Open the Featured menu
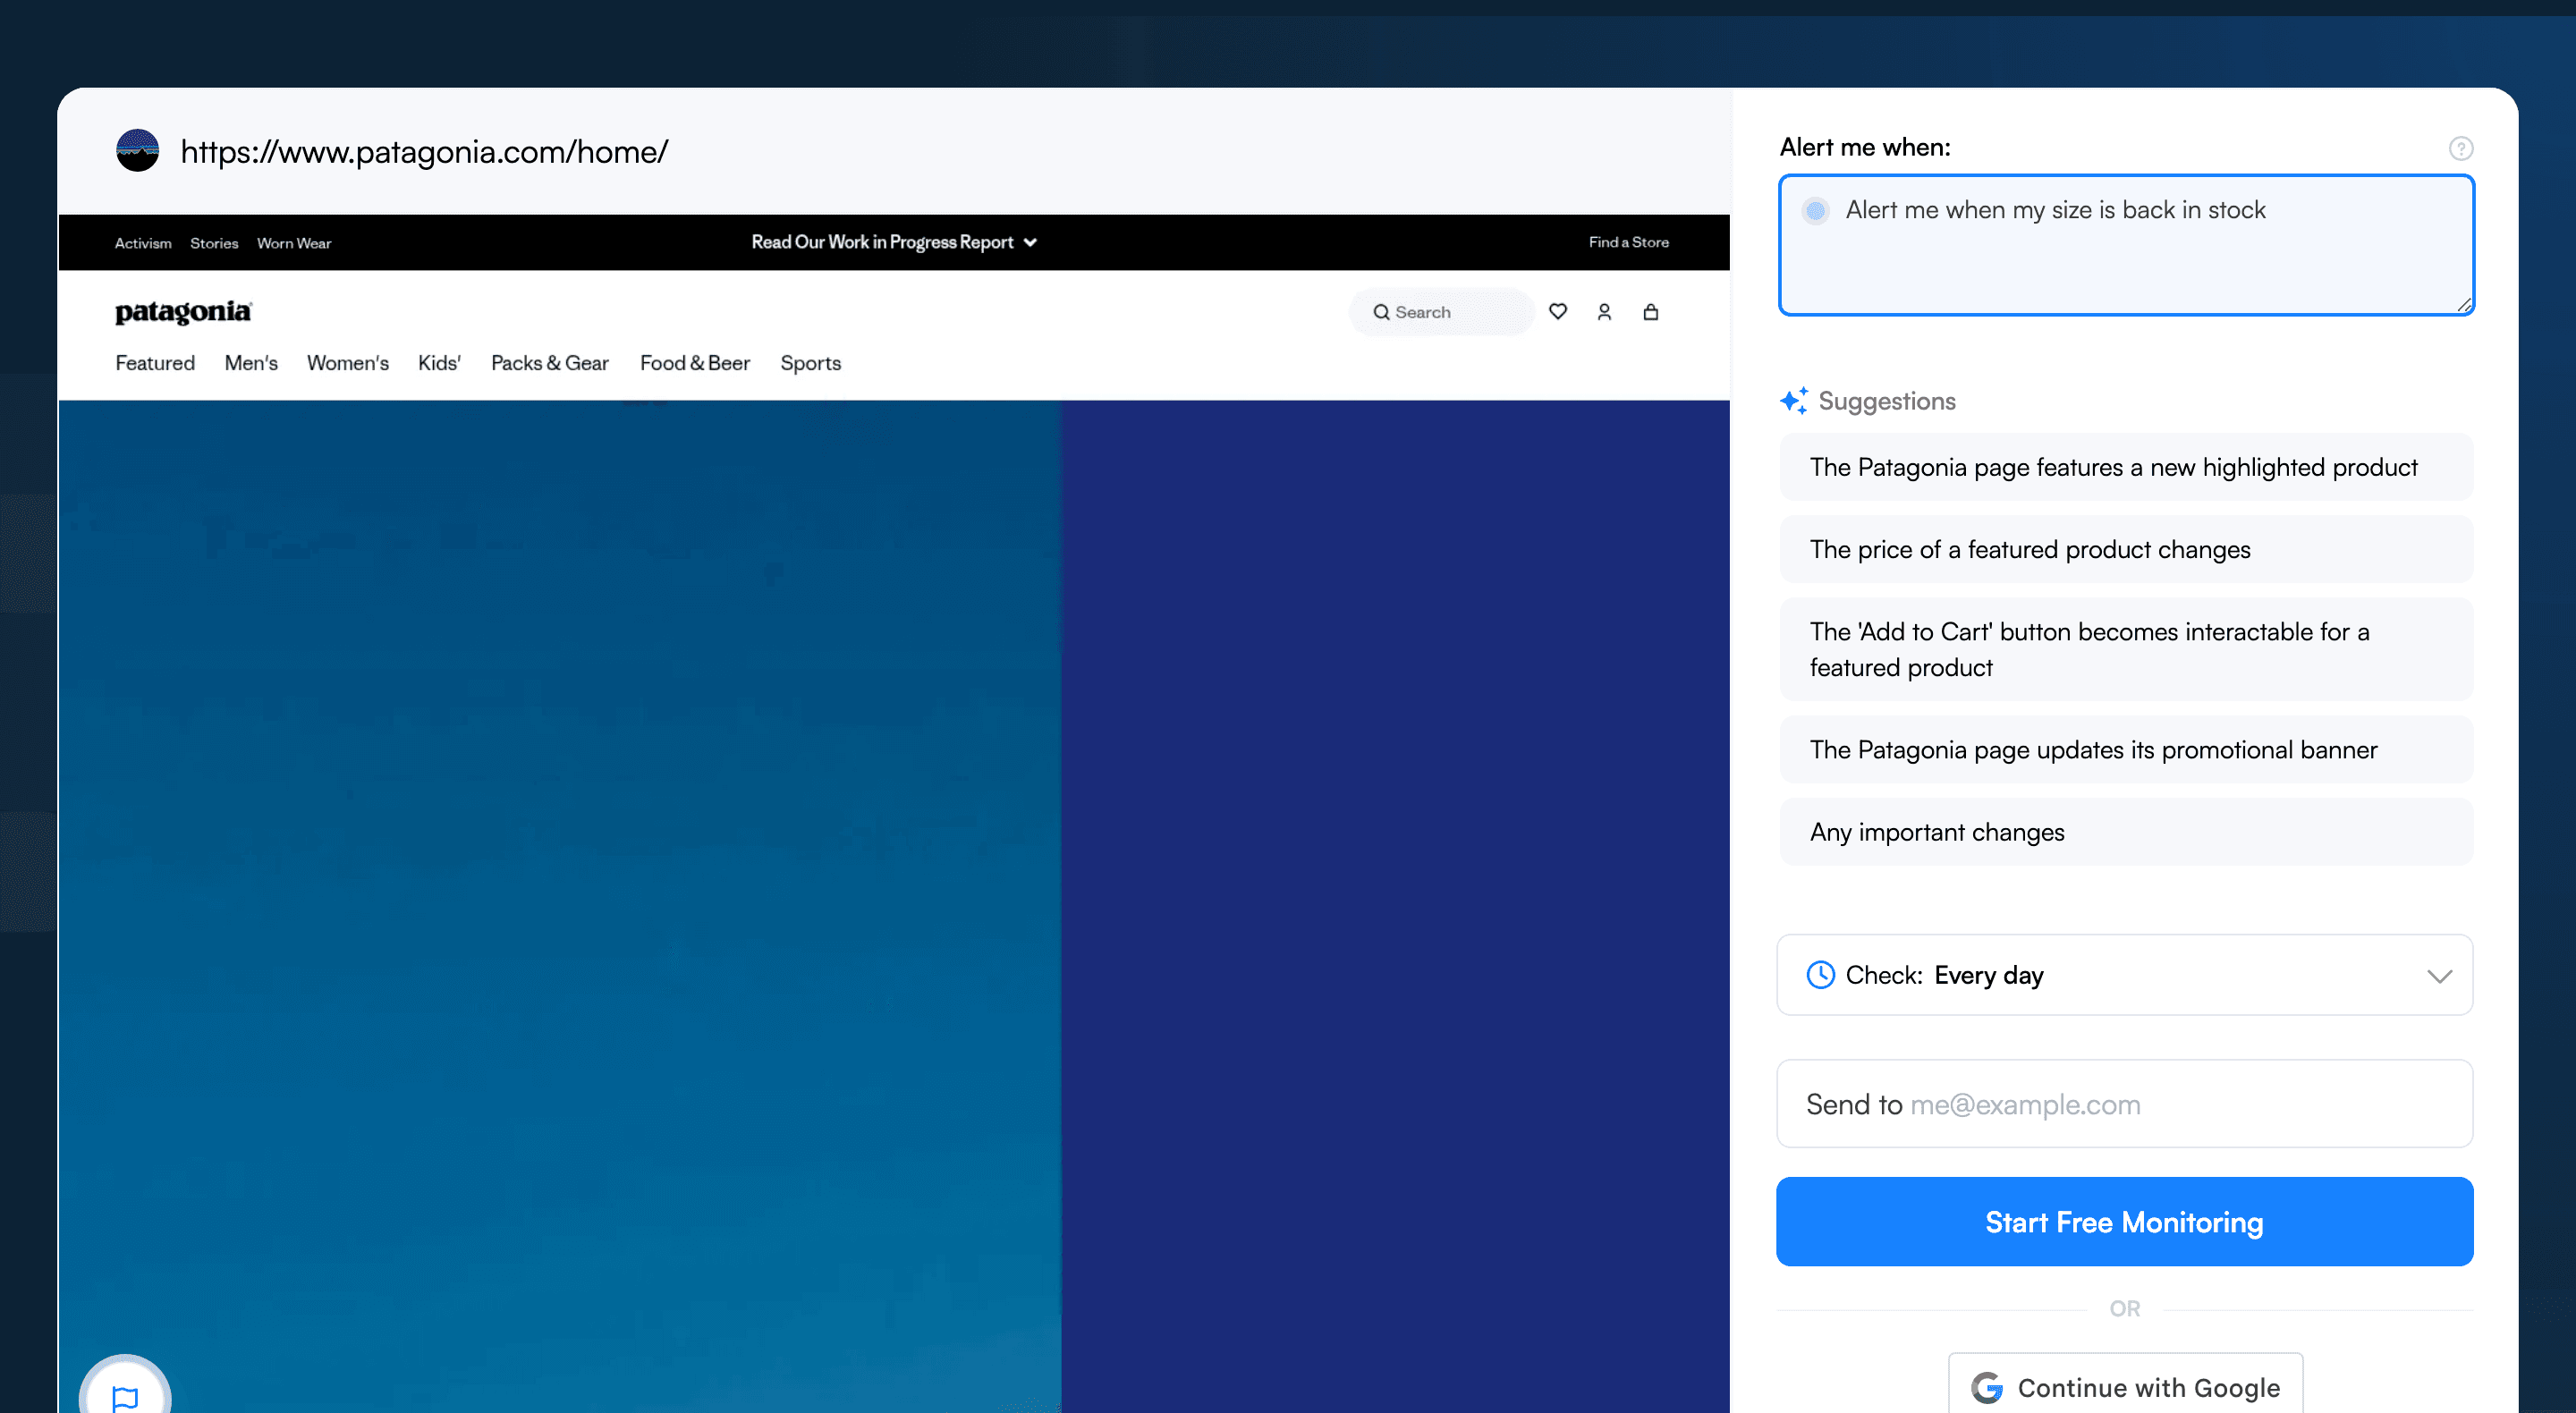The image size is (2576, 1413). (x=155, y=363)
